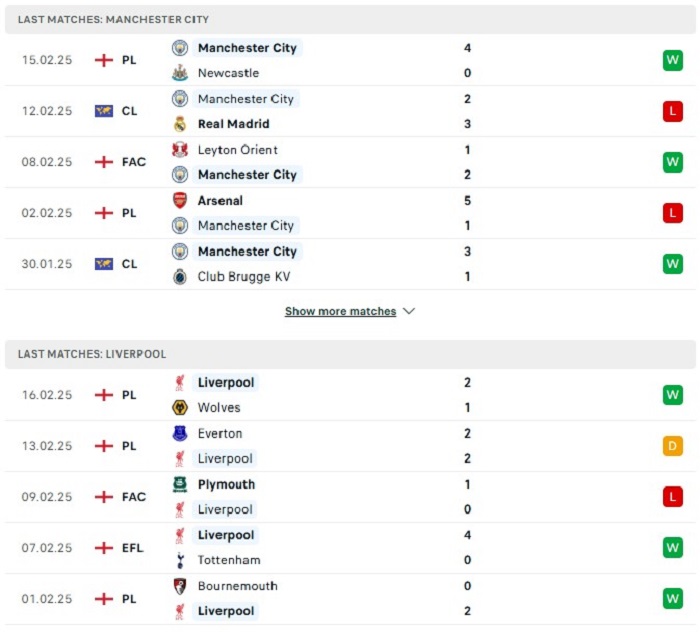Screen dimensions: 700x632
Task: Click the Newcastle club crest icon
Action: [x=180, y=73]
